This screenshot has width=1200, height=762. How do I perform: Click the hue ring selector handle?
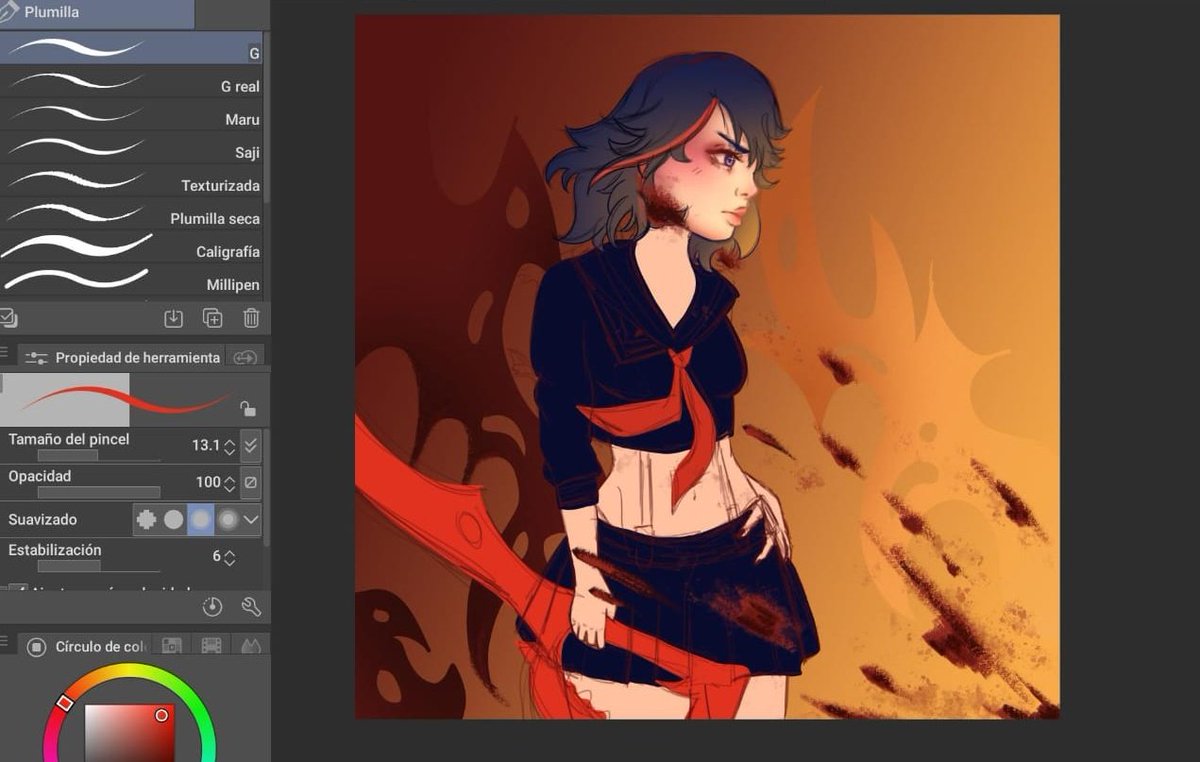(65, 704)
